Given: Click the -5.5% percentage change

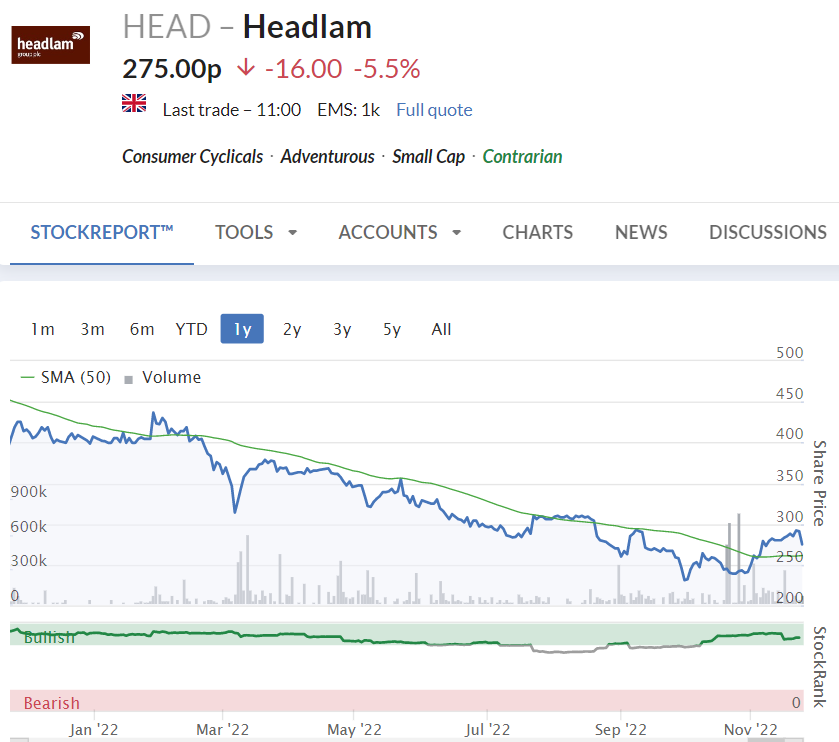Looking at the screenshot, I should [x=387, y=68].
